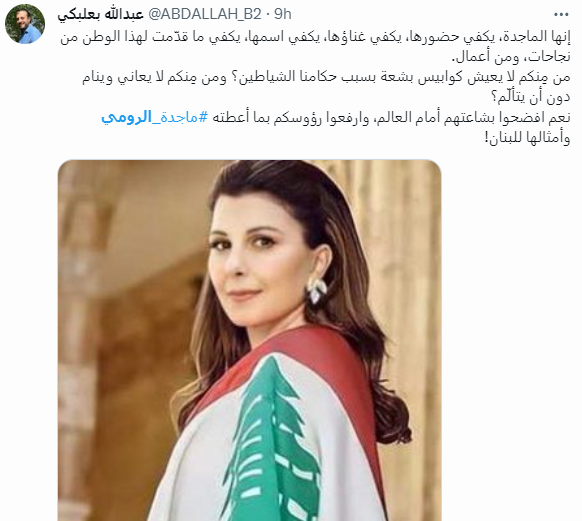Screen dimensions: 582x521
Task: Click the tweet line starting إنها الماجدة
Action: 315,37
